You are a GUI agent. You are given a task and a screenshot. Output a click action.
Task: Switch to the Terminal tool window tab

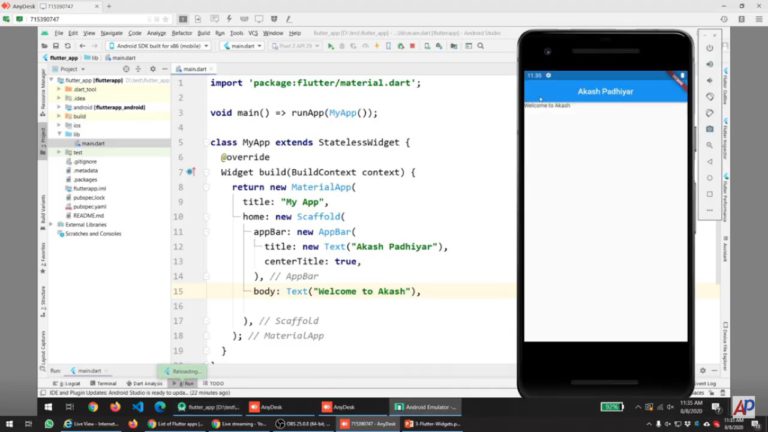pyautogui.click(x=106, y=383)
